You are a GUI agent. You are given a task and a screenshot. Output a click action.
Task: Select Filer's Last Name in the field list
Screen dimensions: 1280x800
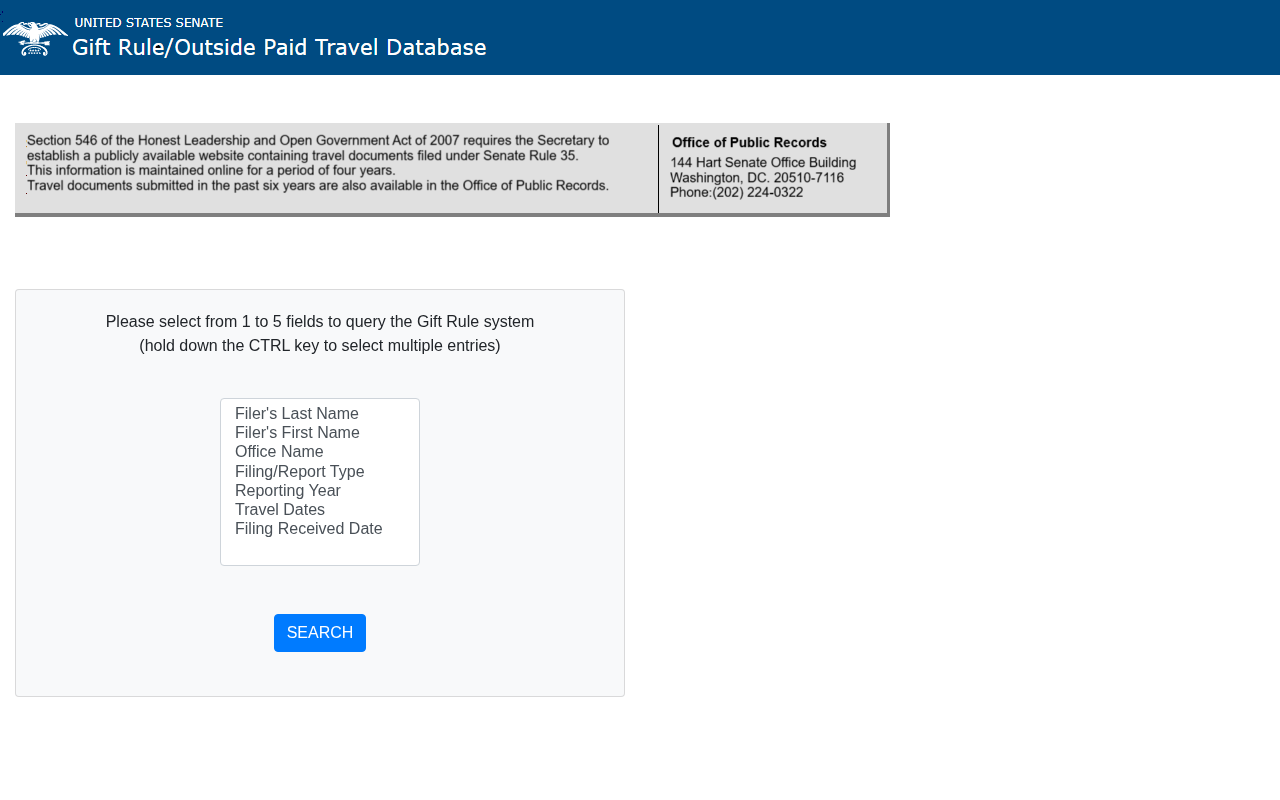tap(297, 414)
